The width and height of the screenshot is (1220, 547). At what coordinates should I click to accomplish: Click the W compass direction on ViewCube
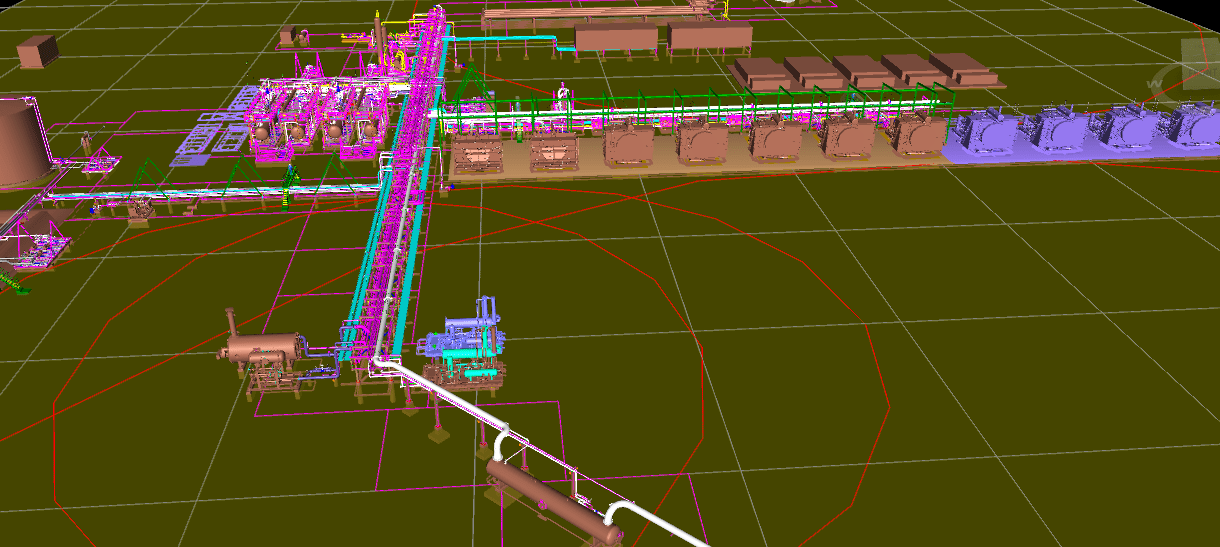1157,81
